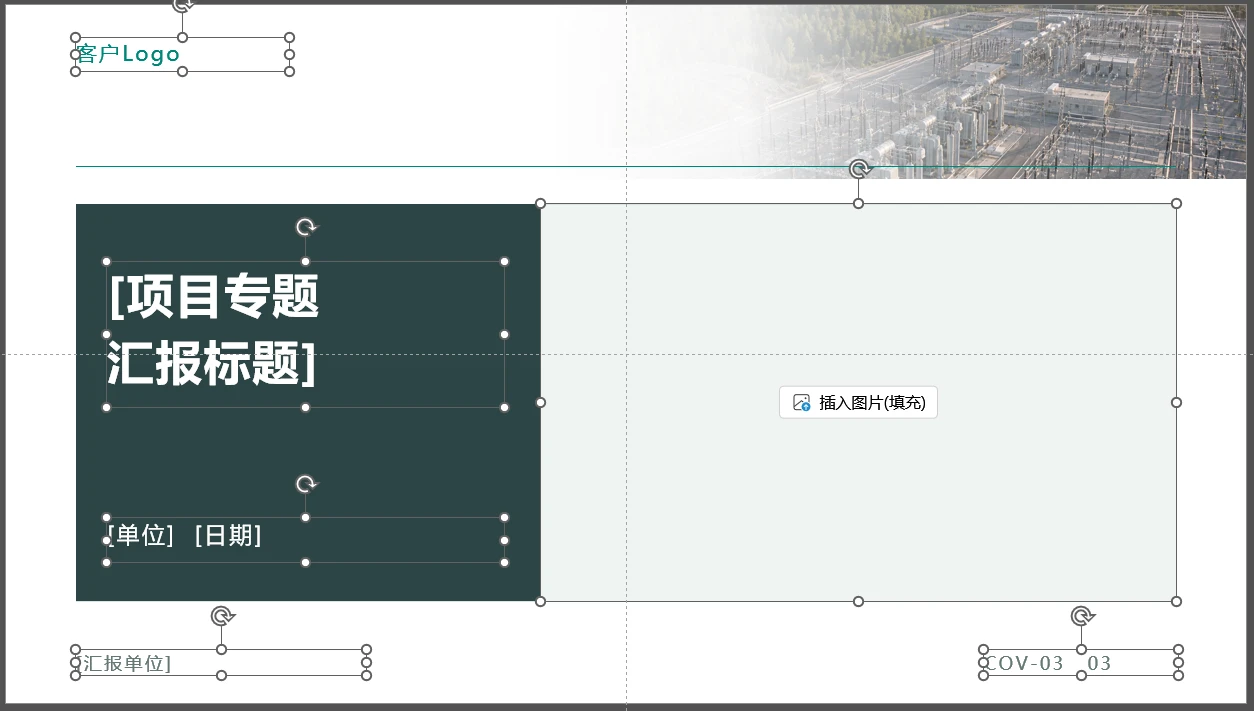
Task: Click the rotate handle above the picture placeholder
Action: (x=858, y=169)
